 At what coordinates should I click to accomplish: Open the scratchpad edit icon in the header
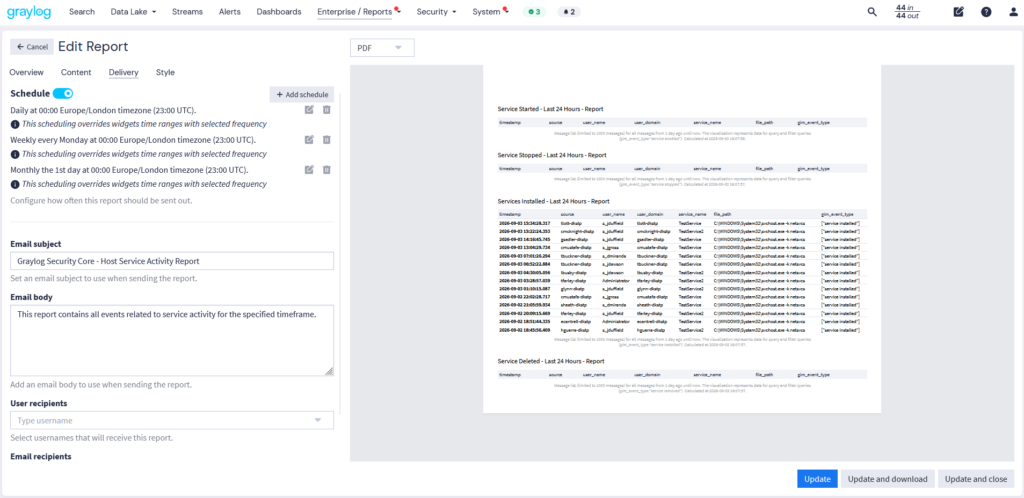coord(959,12)
